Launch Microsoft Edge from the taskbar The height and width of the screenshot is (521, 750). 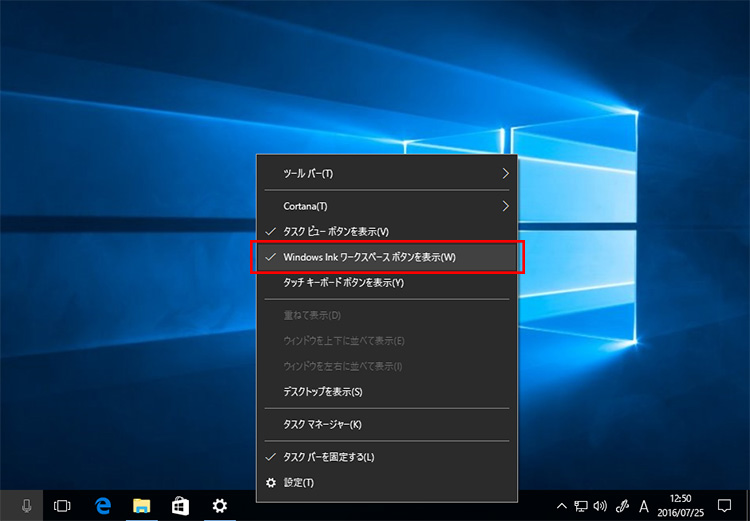click(x=101, y=506)
